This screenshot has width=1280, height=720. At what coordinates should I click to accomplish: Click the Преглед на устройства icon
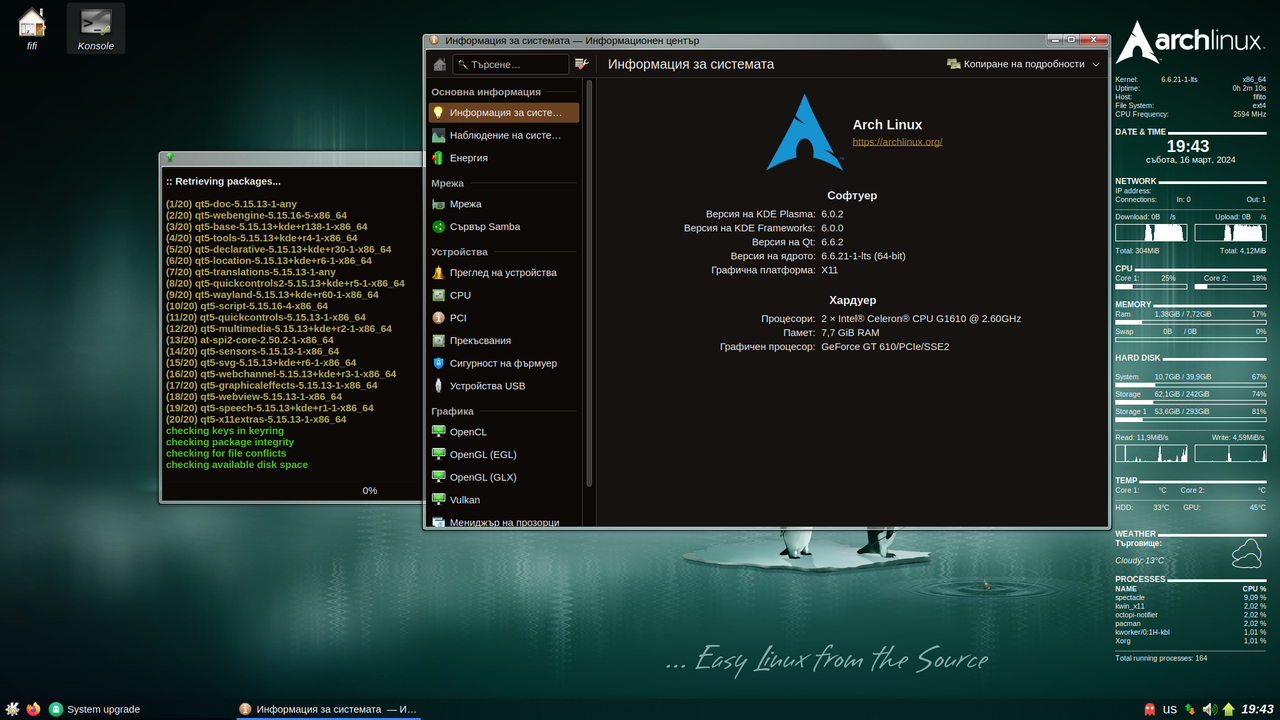pyautogui.click(x=438, y=272)
